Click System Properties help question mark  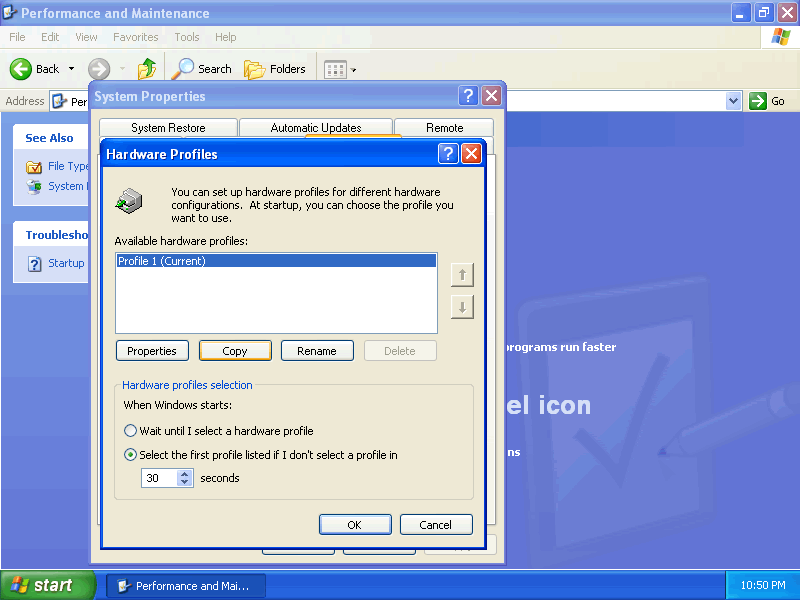(468, 96)
